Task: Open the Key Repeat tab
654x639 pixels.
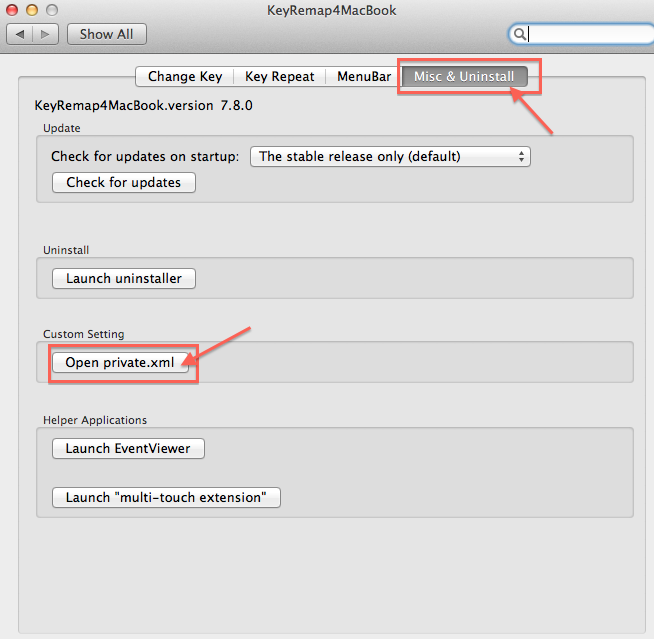Action: [280, 76]
